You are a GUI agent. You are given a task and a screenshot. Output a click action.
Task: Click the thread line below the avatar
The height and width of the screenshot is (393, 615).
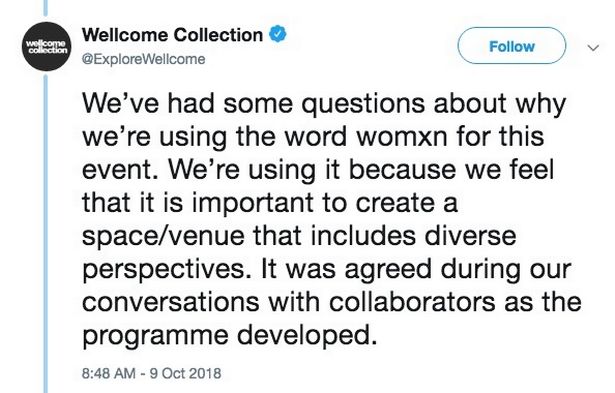tap(46, 234)
